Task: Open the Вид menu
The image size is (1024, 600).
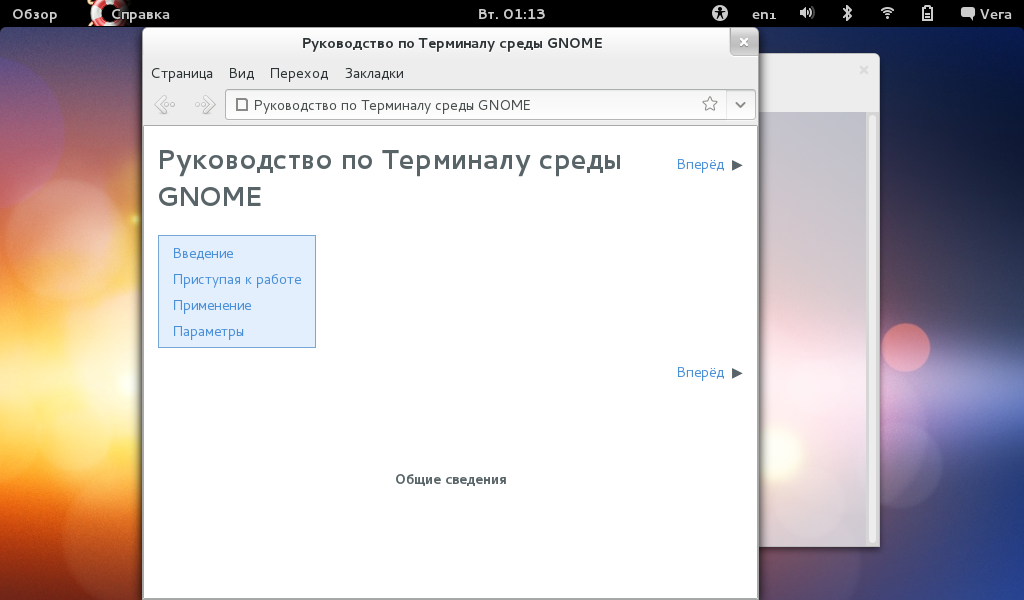Action: coord(241,73)
